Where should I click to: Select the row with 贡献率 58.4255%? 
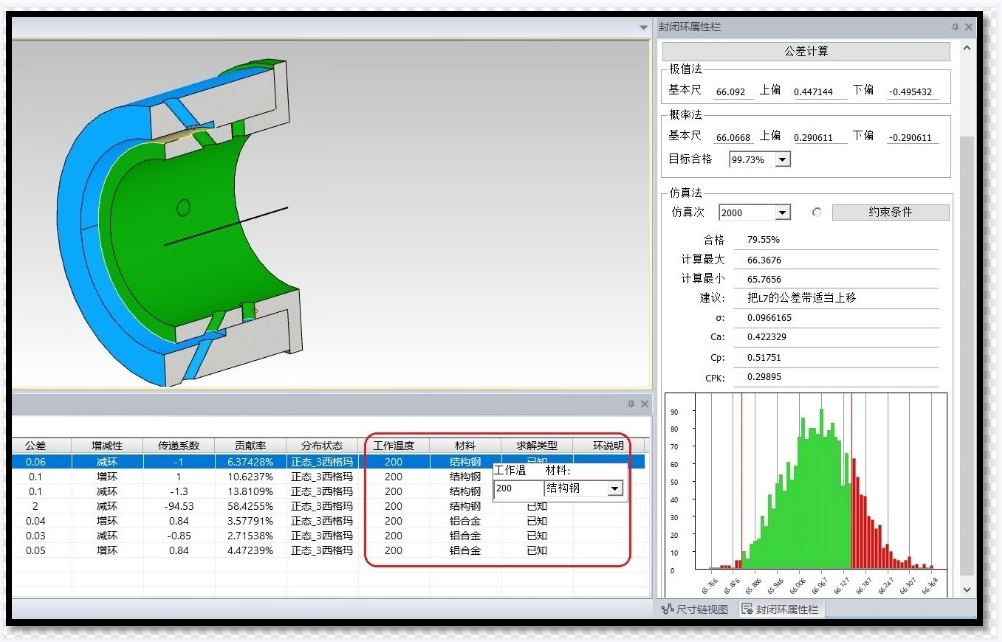[x=250, y=506]
